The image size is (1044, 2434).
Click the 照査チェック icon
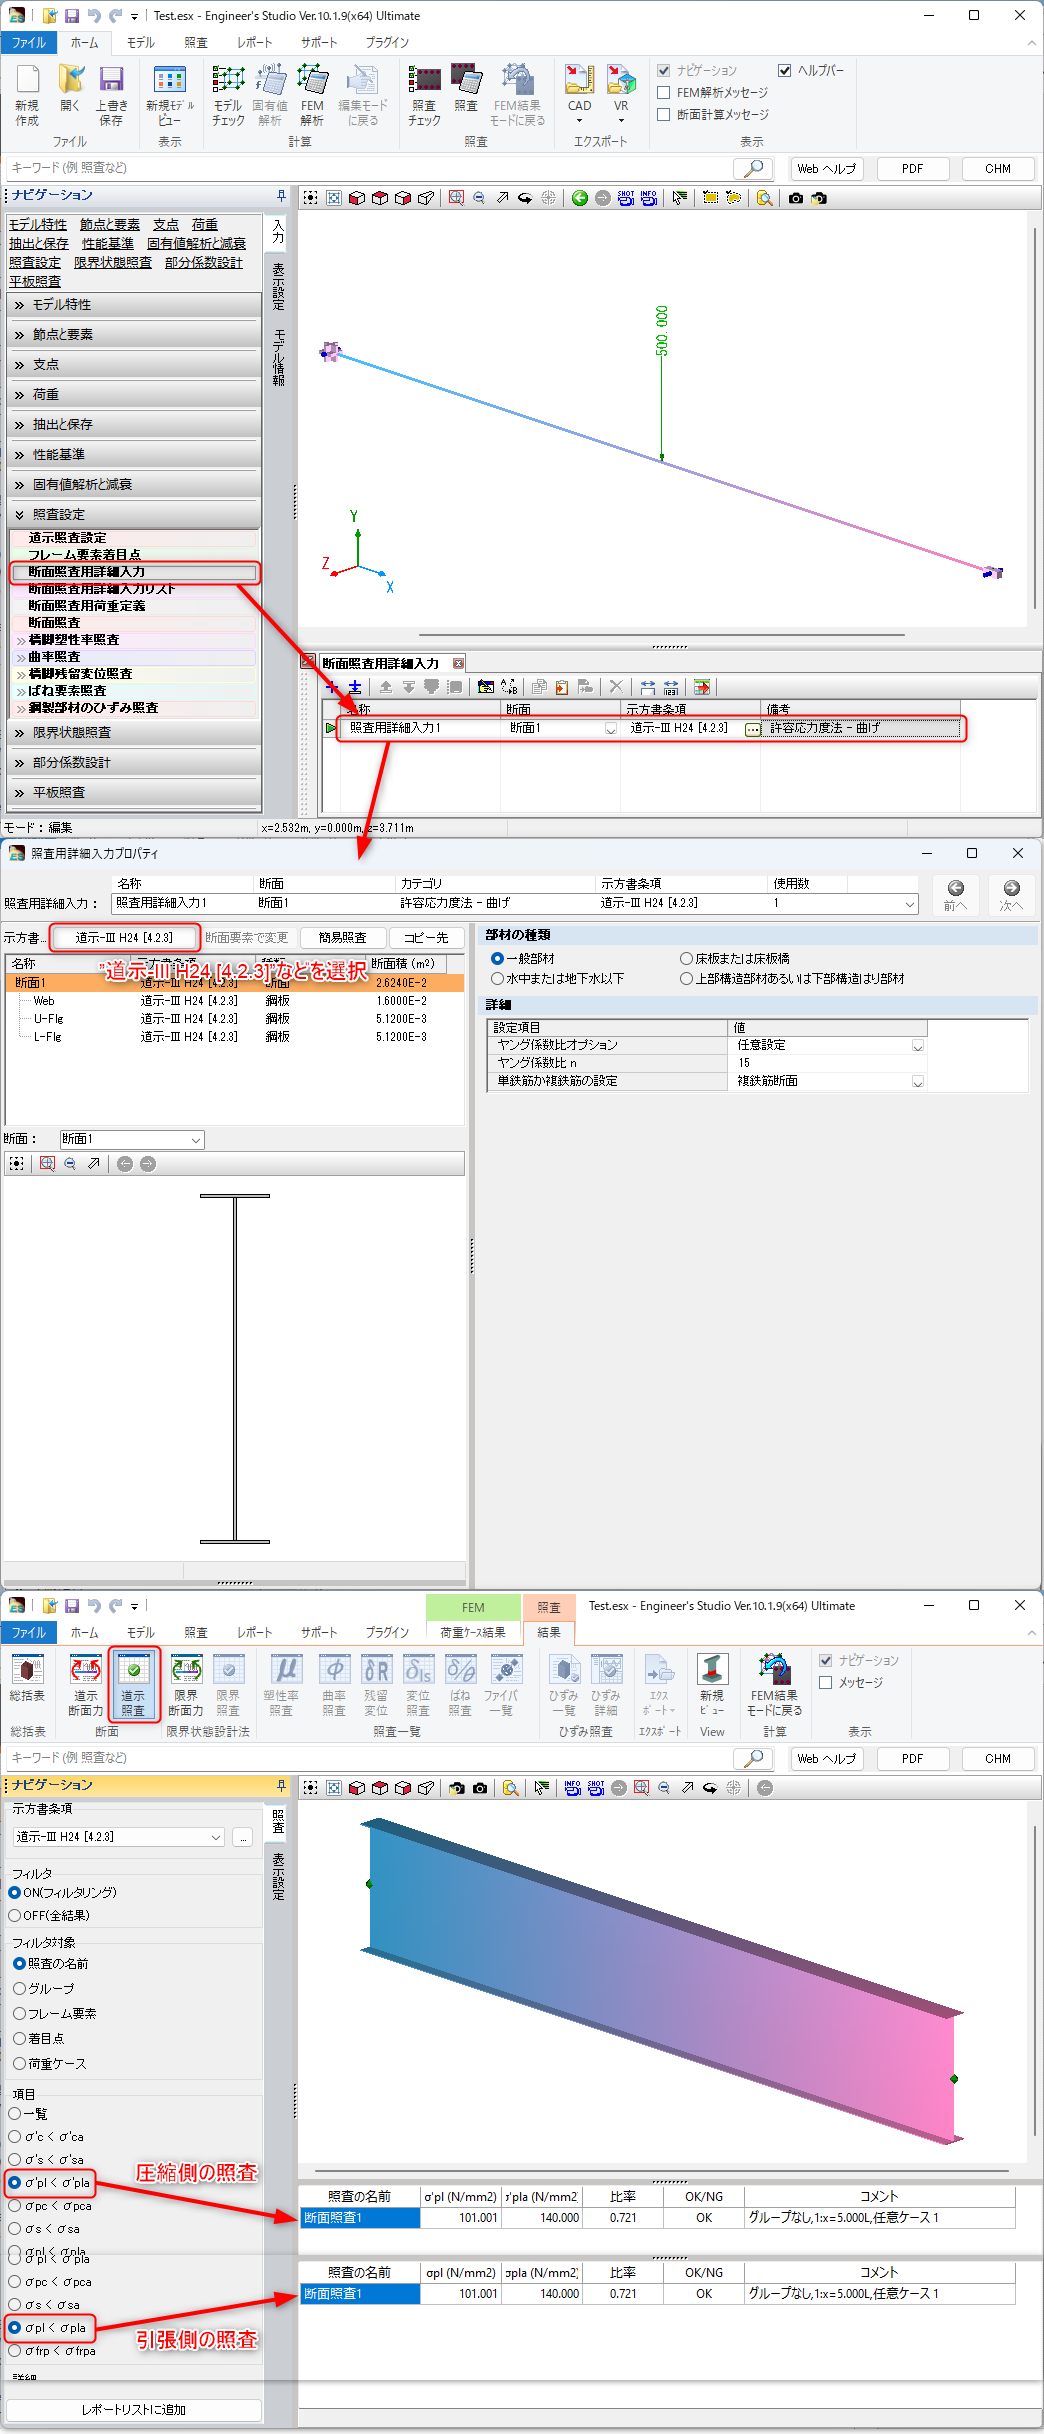pos(424,95)
